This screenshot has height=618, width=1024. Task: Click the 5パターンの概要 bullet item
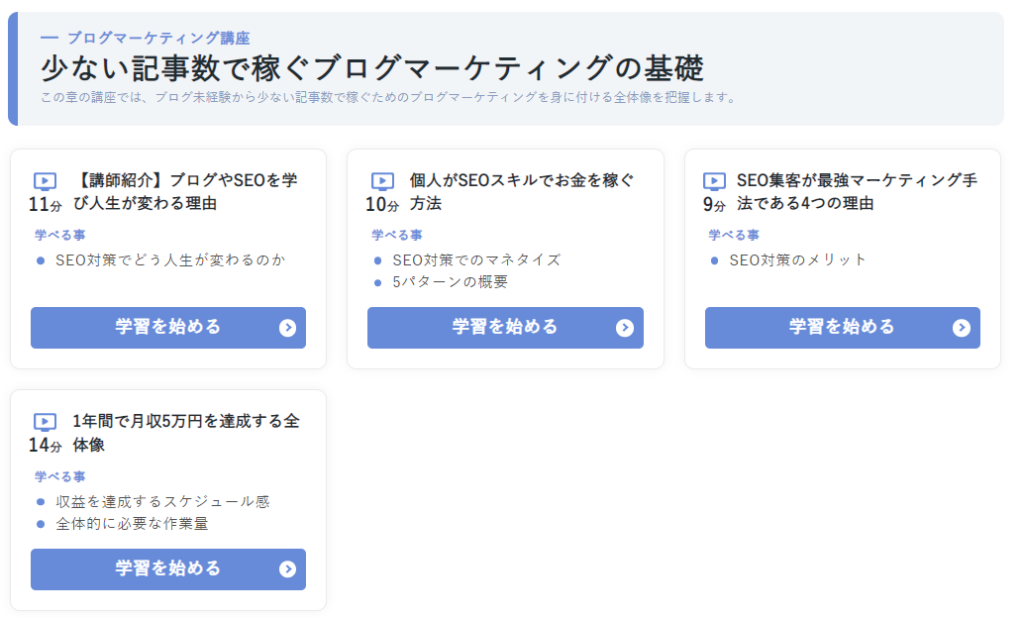click(450, 282)
